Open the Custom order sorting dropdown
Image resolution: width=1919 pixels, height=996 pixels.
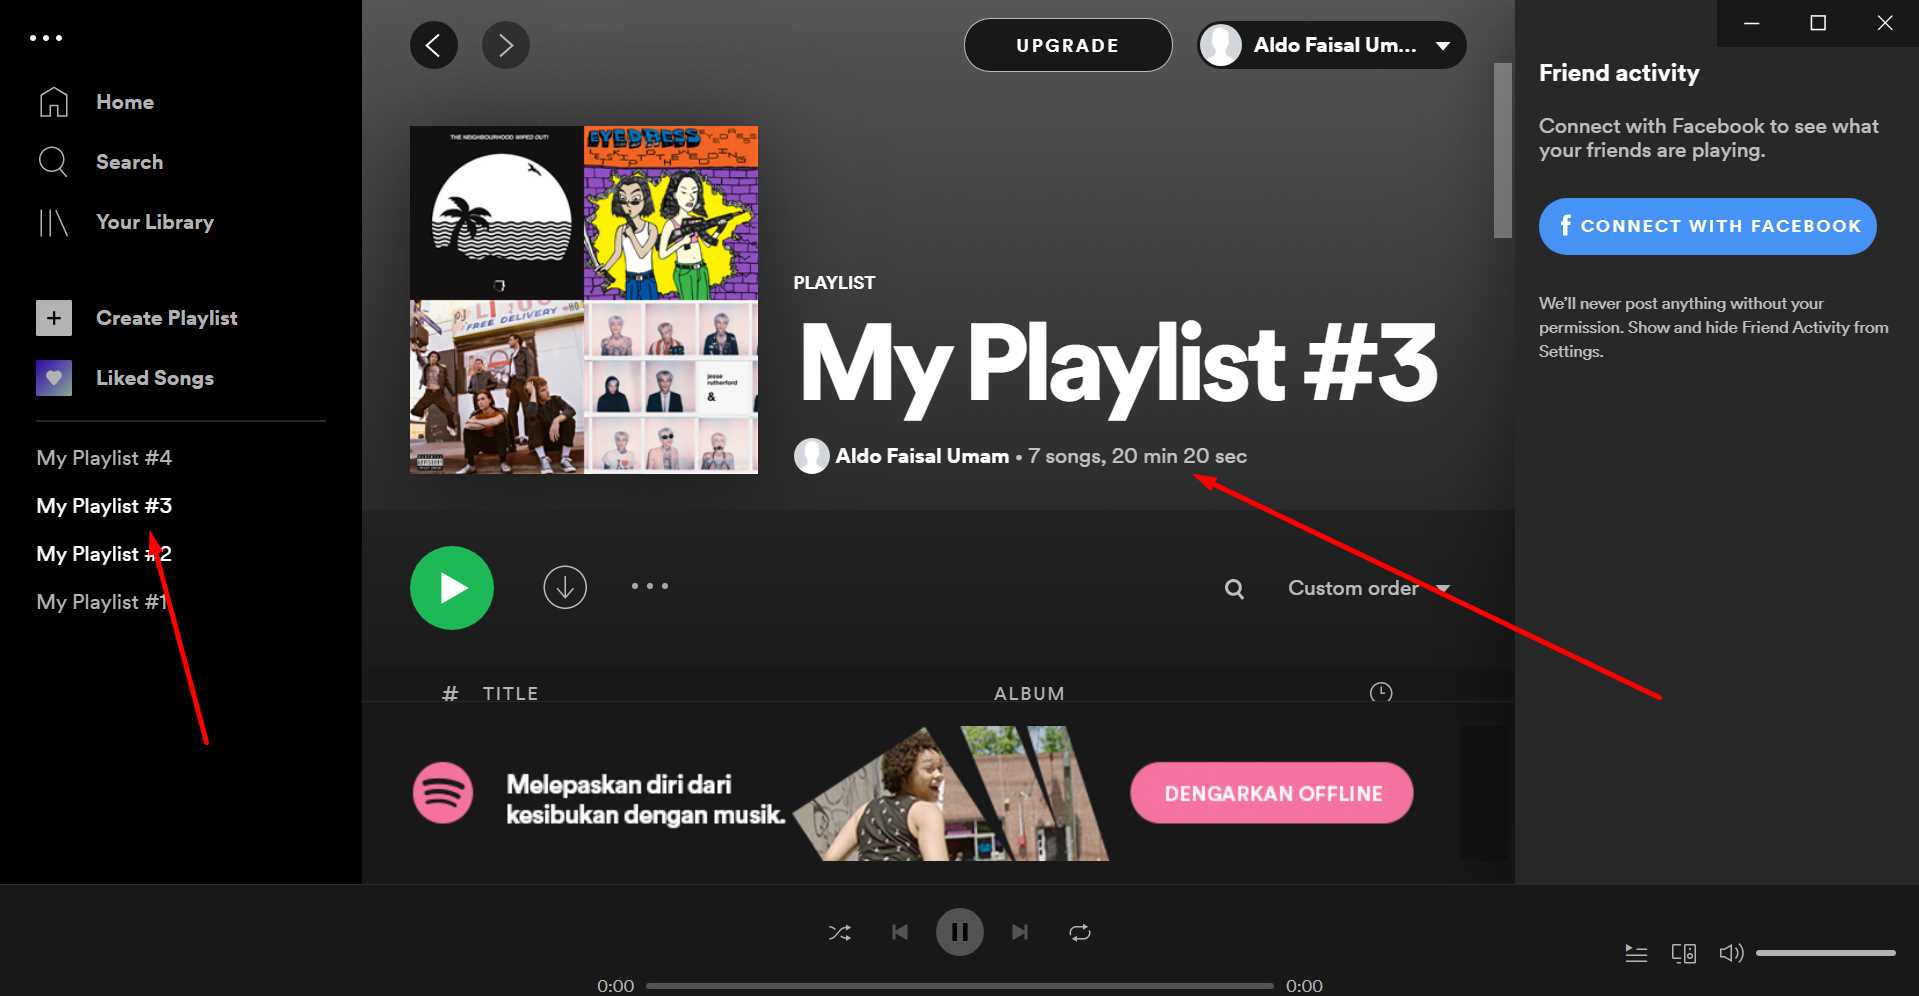coord(1366,588)
